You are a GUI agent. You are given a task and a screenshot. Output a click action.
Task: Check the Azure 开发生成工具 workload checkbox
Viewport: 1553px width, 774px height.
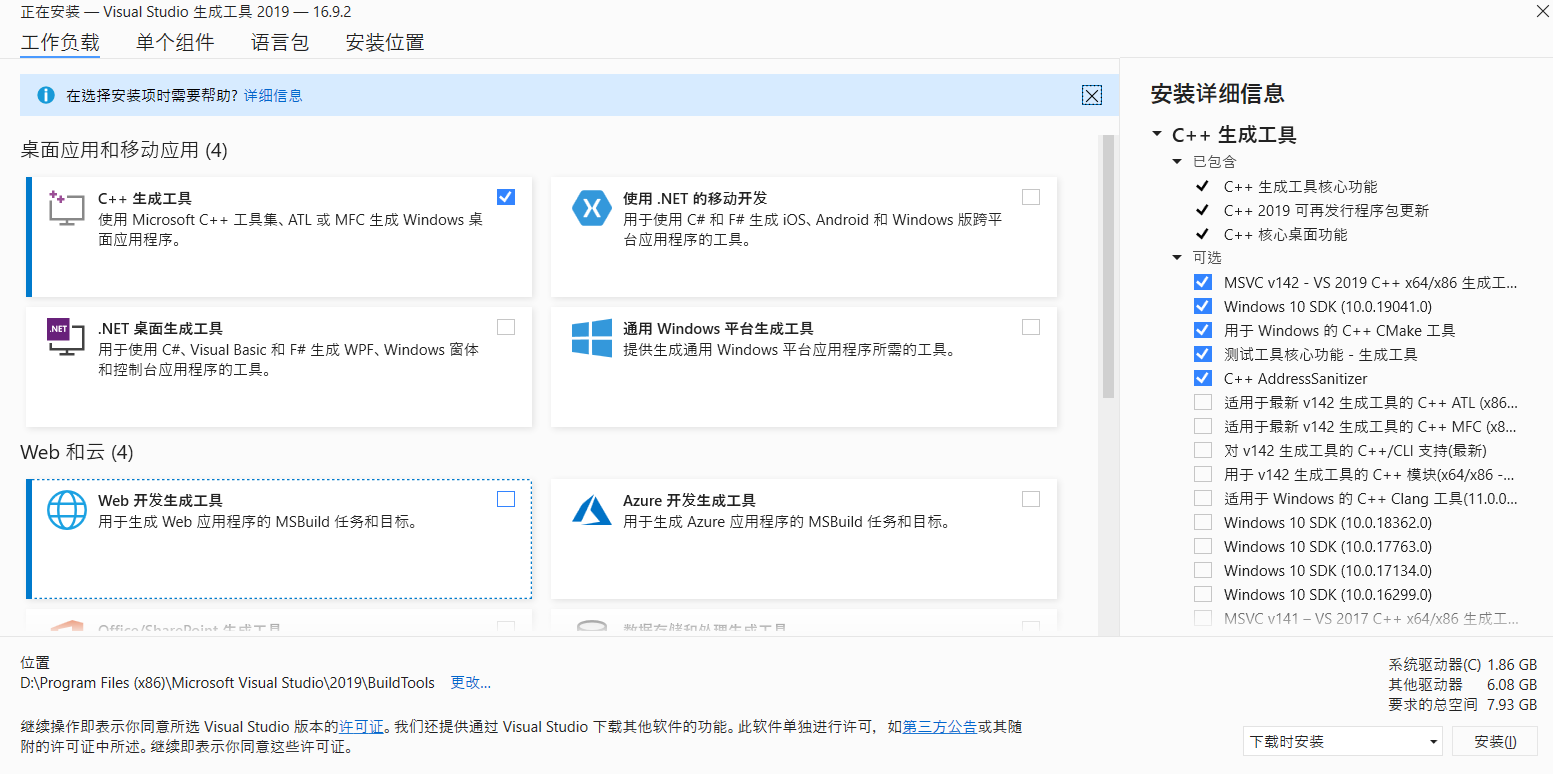(1031, 499)
